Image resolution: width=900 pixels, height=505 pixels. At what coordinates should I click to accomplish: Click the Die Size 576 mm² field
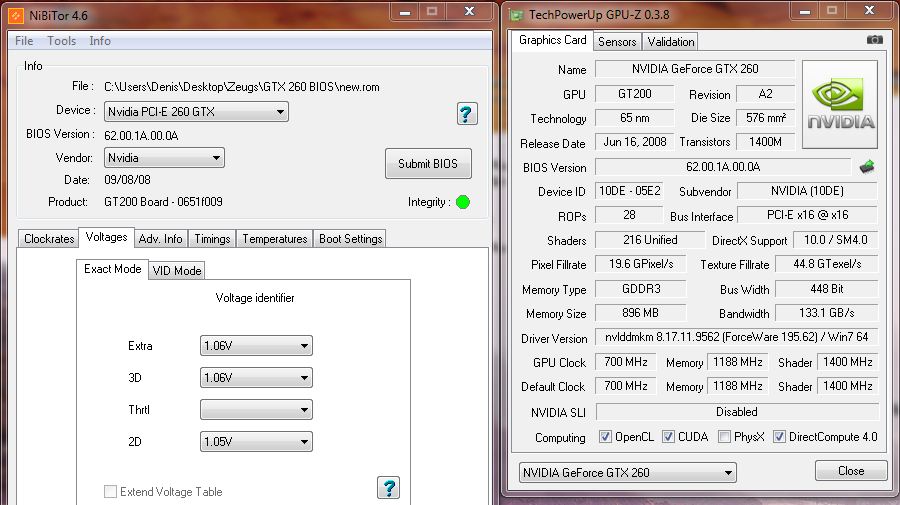(766, 118)
